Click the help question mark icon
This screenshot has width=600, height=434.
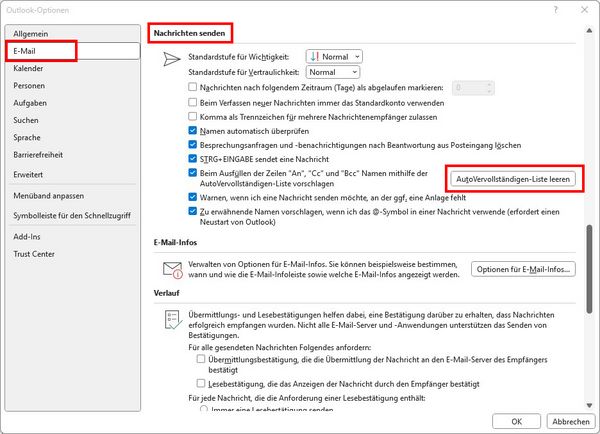pyautogui.click(x=556, y=10)
